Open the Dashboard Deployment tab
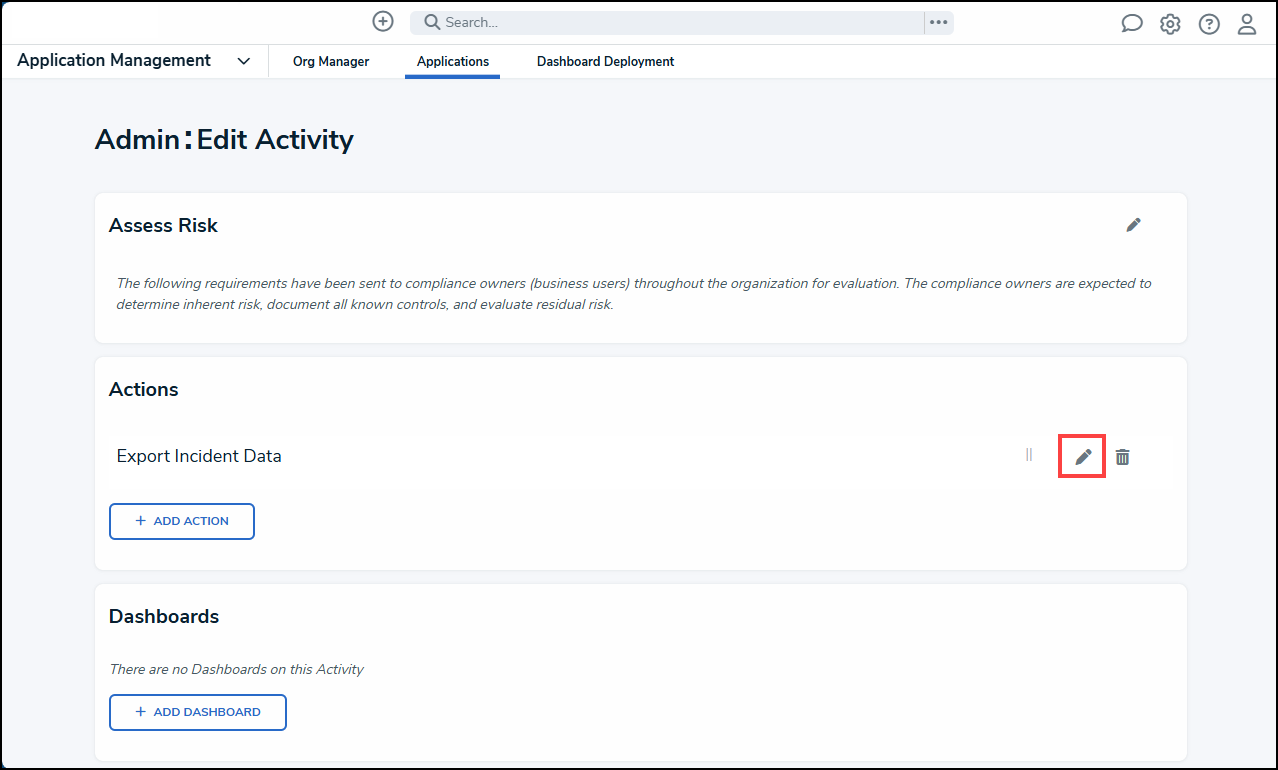1278x770 pixels. pos(606,62)
